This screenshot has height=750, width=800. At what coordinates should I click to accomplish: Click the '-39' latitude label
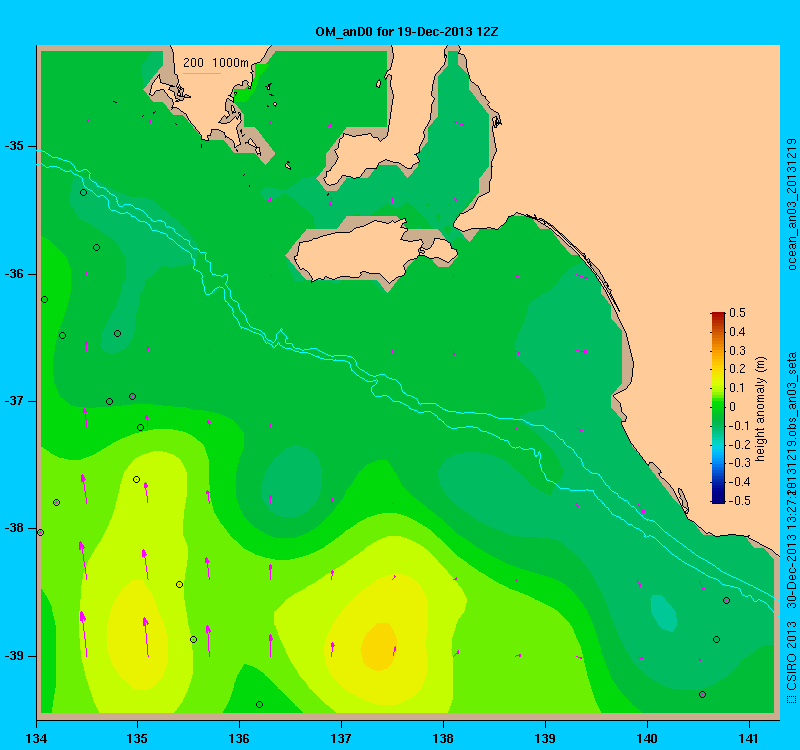[x=14, y=656]
